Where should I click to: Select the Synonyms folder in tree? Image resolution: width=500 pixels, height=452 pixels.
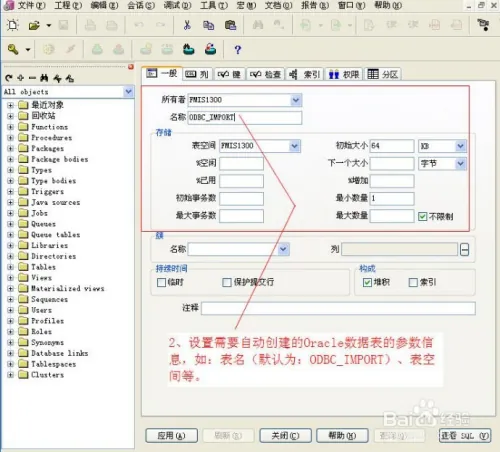[47, 342]
